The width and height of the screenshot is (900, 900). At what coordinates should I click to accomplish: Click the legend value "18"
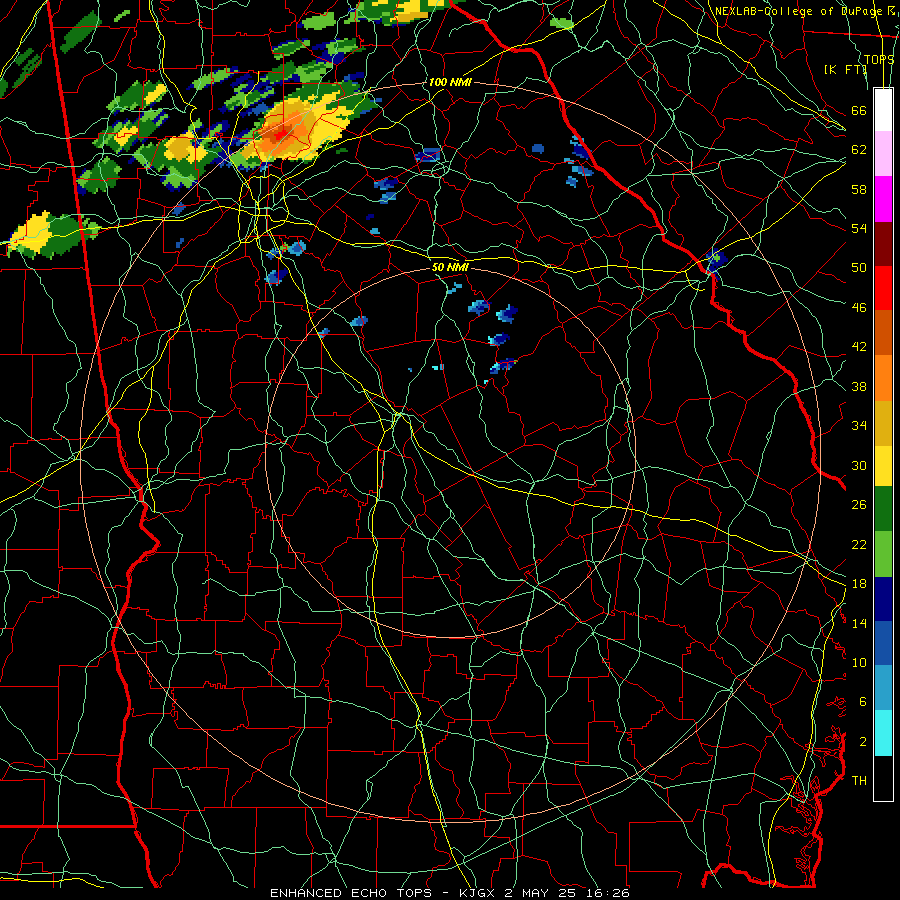(x=859, y=584)
